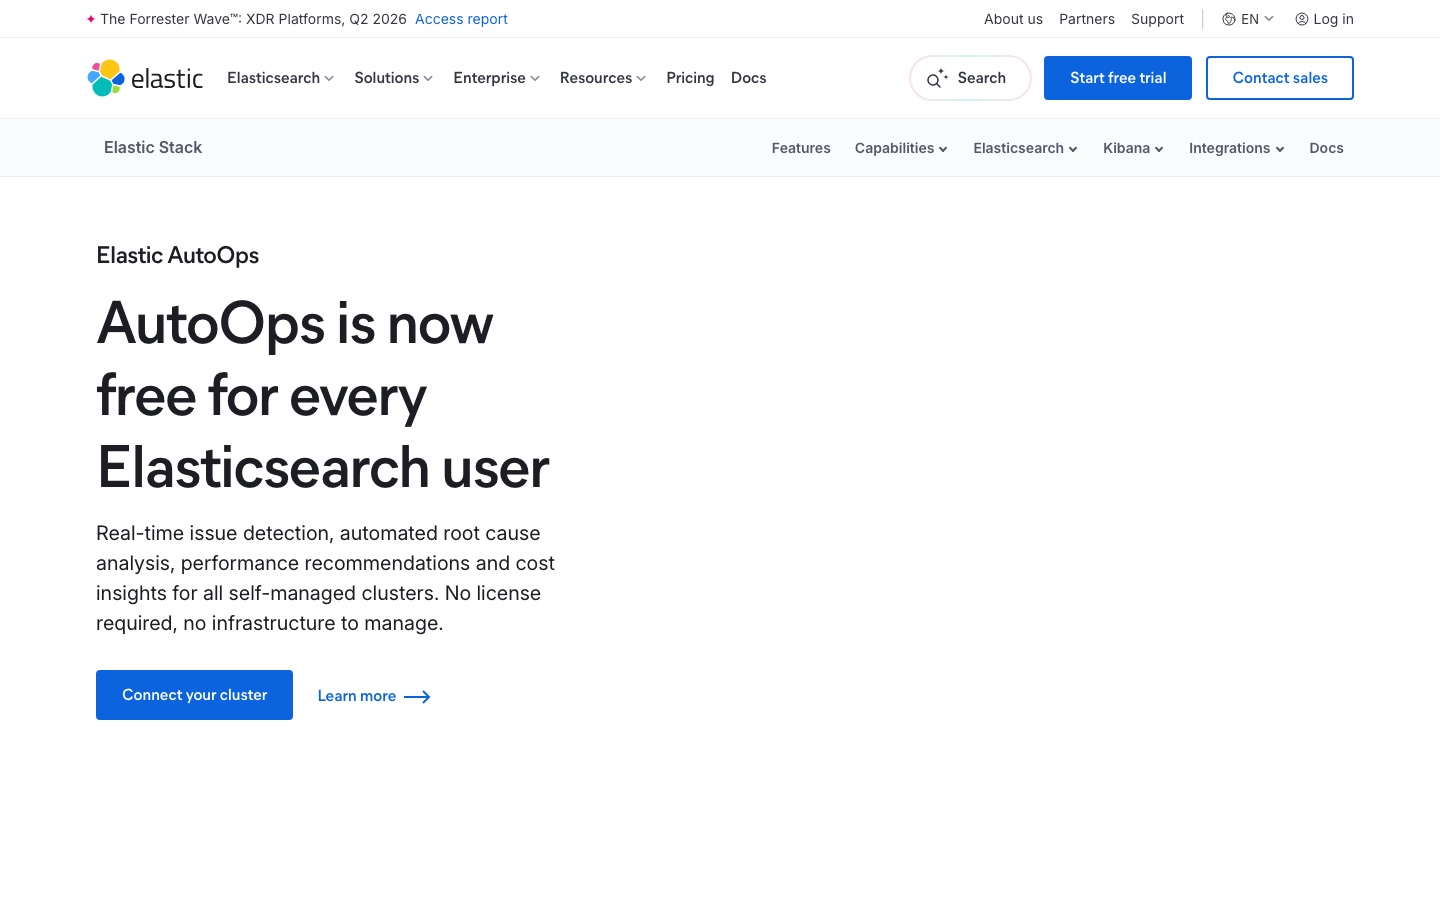Click the AutoOps is now free headline
1440x900 pixels.
point(323,395)
